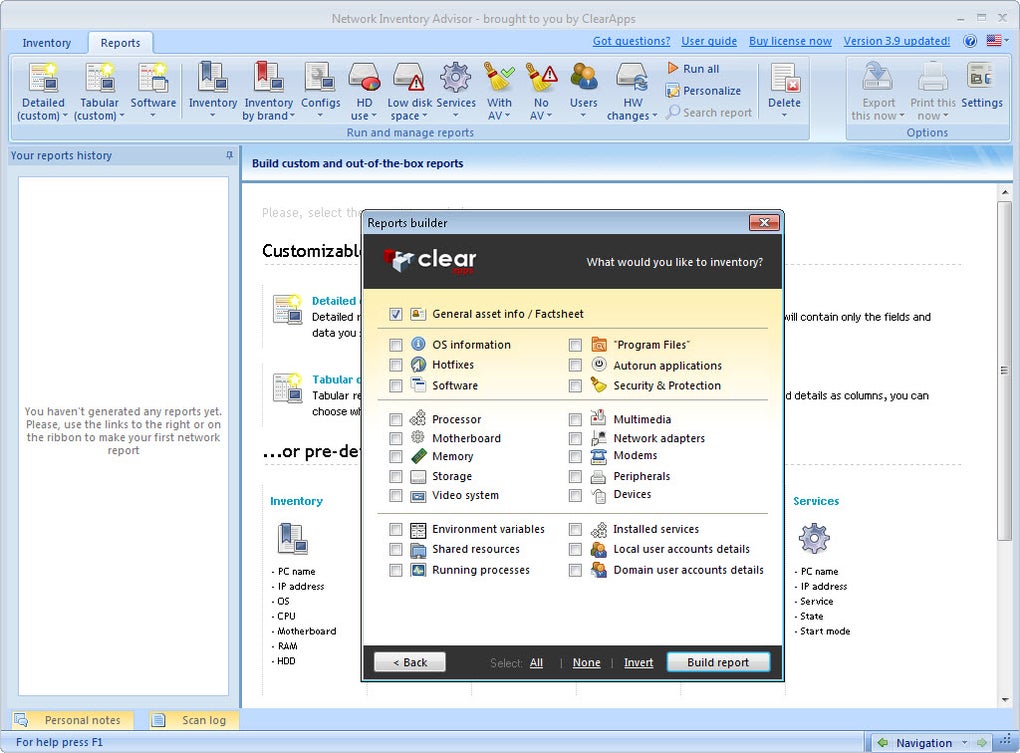Screen dimensions: 1020x753
Task: Tick the Security & Protection checkbox
Action: point(575,386)
